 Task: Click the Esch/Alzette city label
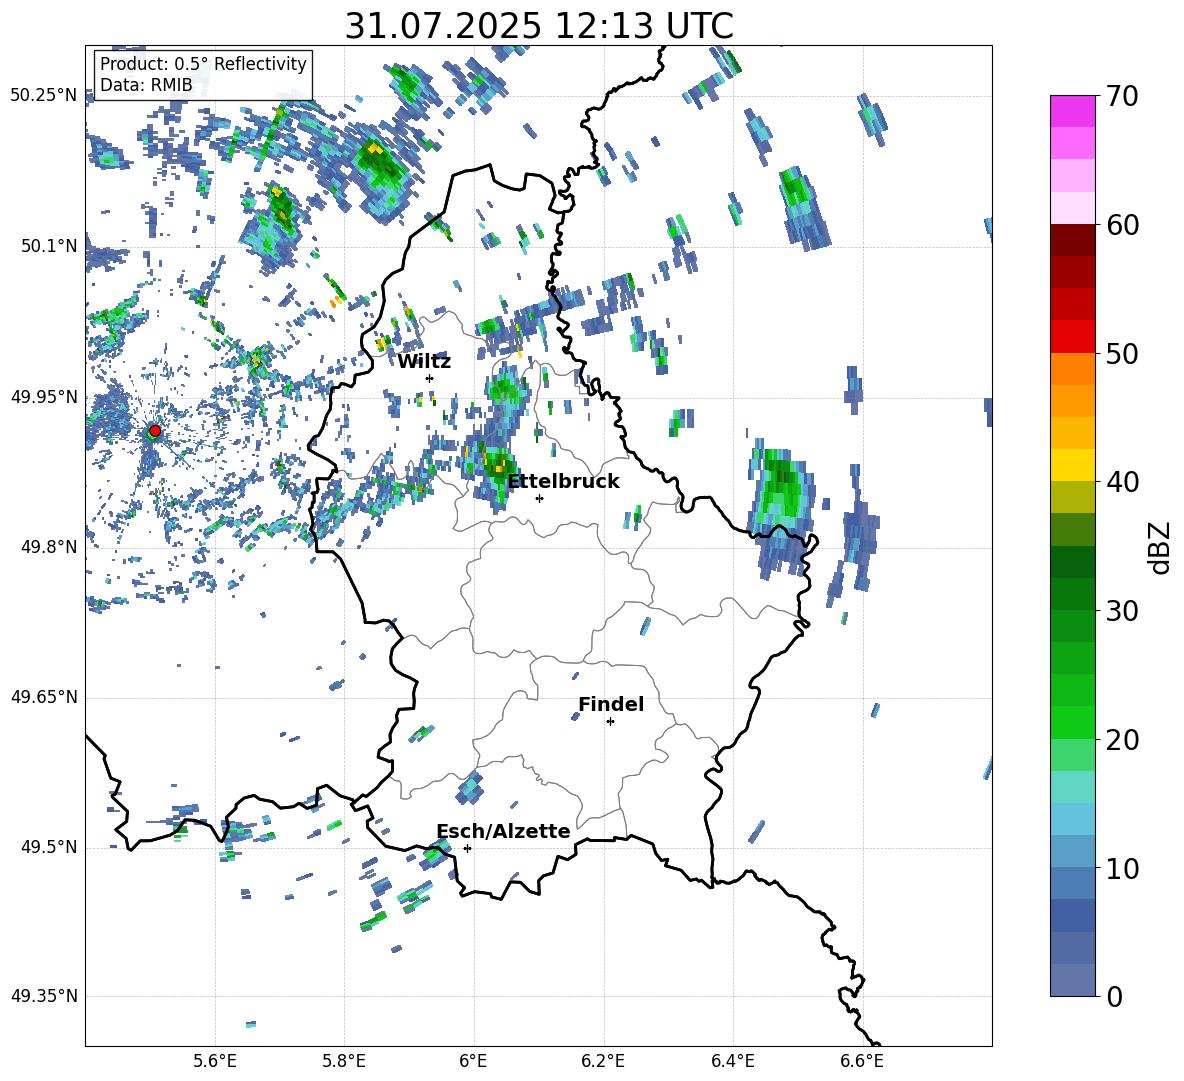pyautogui.click(x=504, y=831)
